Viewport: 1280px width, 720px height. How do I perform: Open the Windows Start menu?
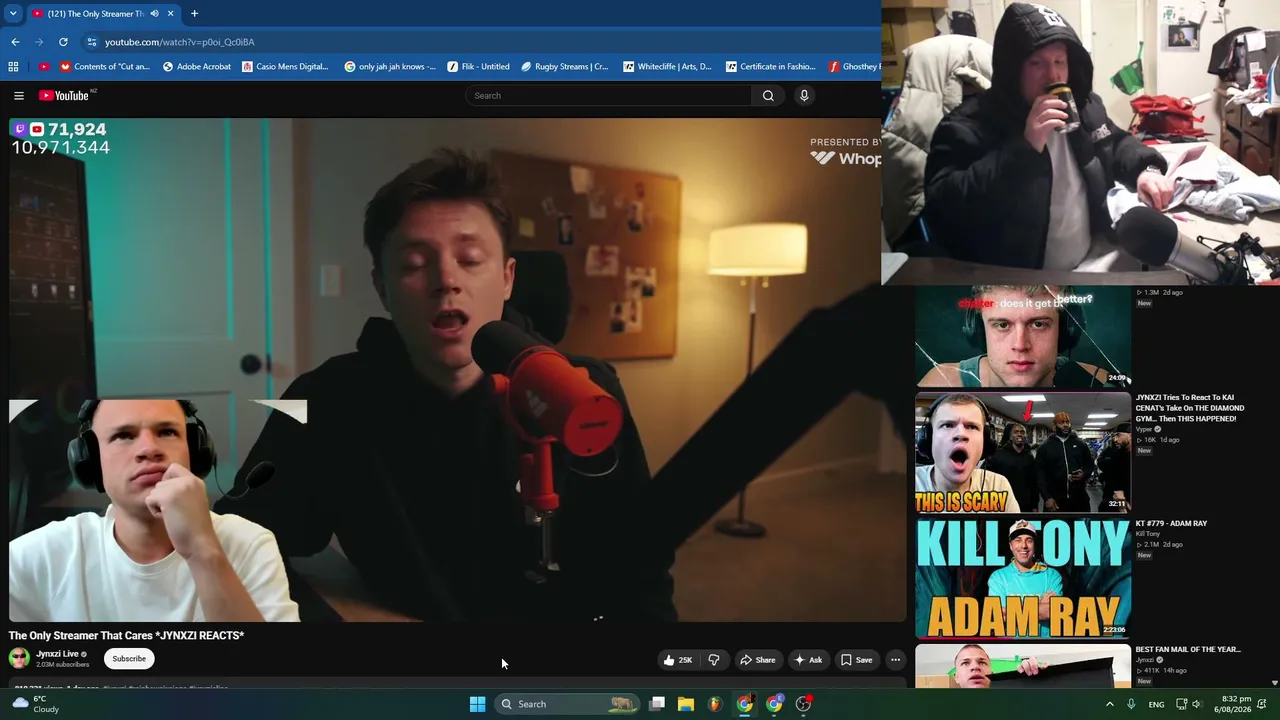click(x=477, y=704)
